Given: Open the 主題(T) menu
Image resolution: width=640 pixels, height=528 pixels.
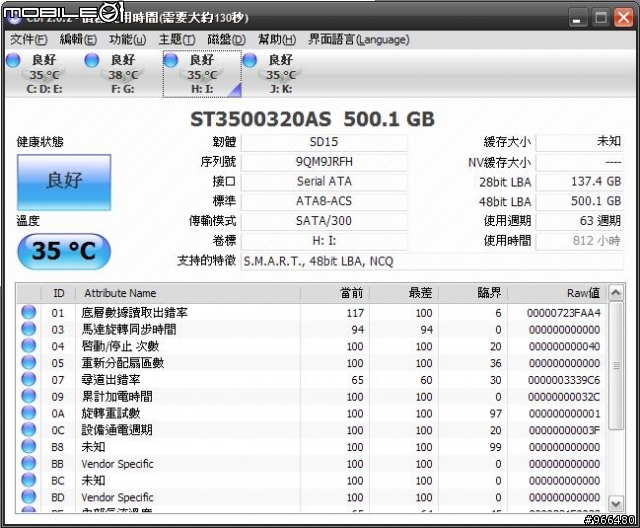Looking at the screenshot, I should pyautogui.click(x=177, y=40).
